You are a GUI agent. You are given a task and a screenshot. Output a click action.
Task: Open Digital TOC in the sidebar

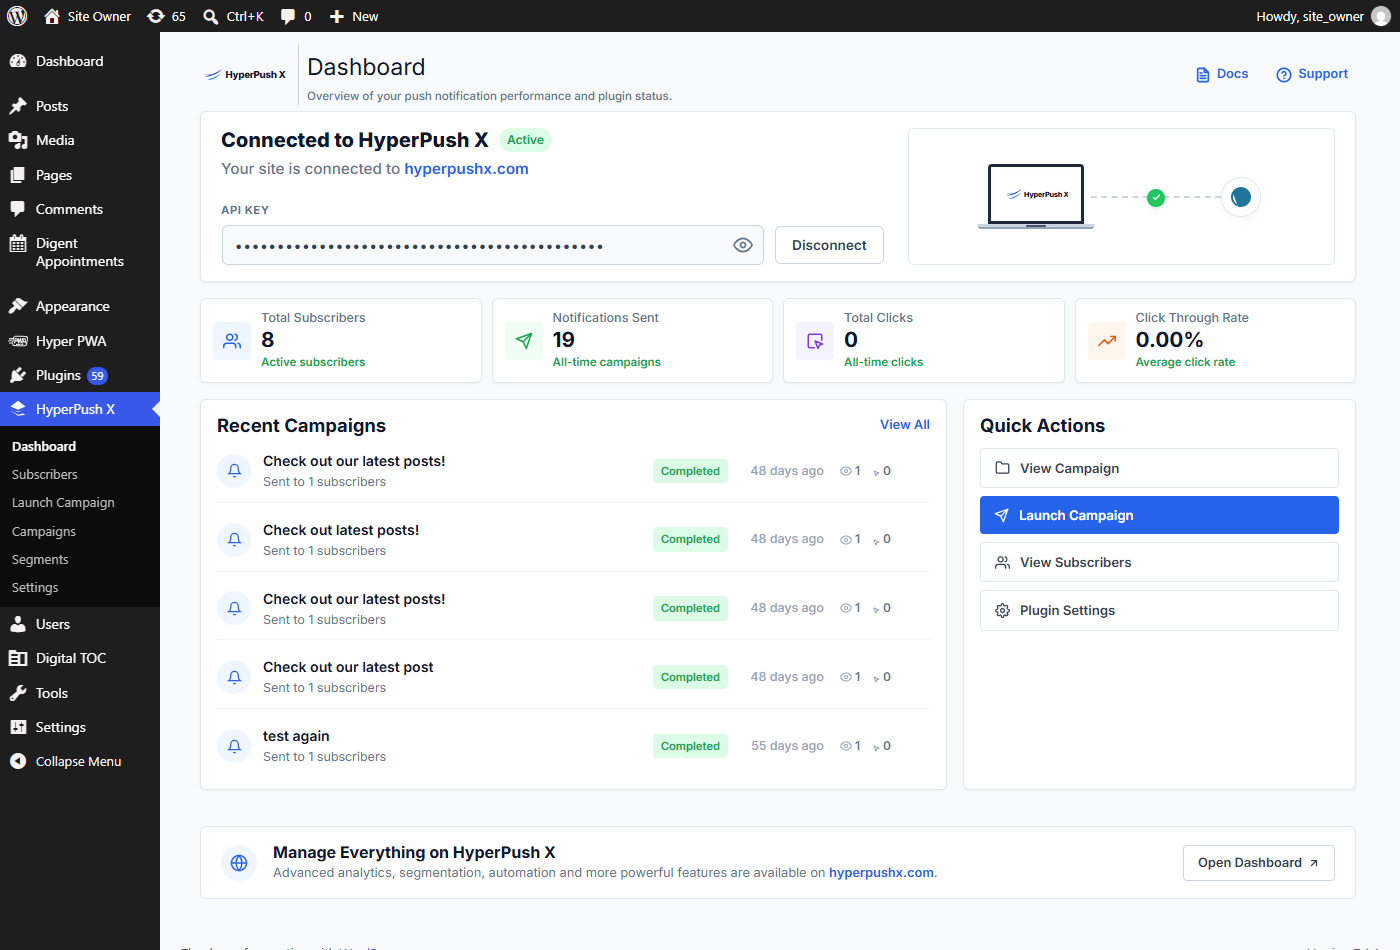tap(80, 658)
